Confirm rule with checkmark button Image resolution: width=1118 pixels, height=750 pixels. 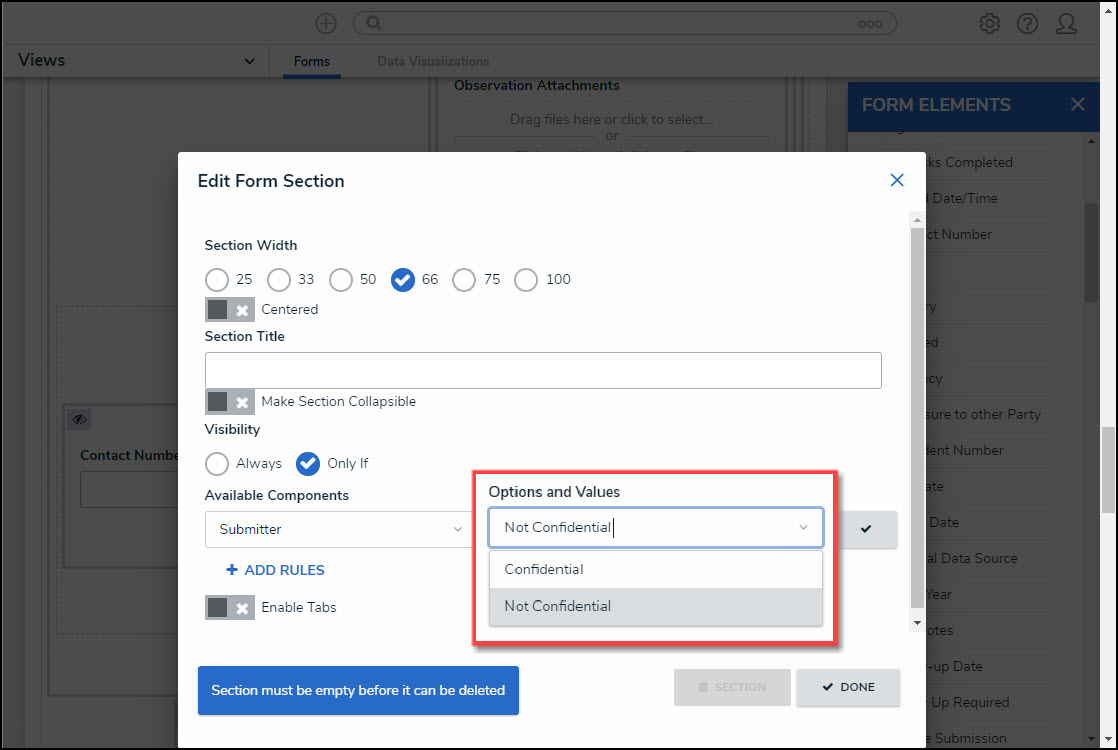click(866, 529)
